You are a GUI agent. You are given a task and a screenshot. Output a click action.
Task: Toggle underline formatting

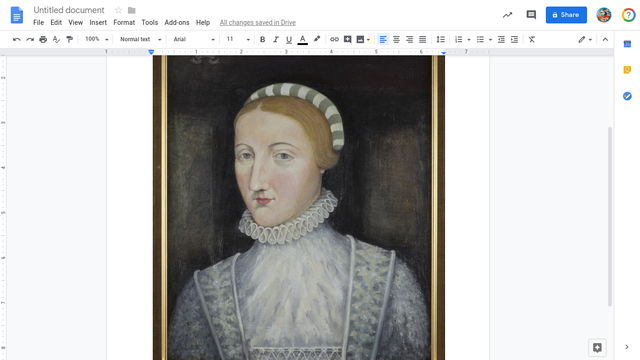click(x=289, y=40)
